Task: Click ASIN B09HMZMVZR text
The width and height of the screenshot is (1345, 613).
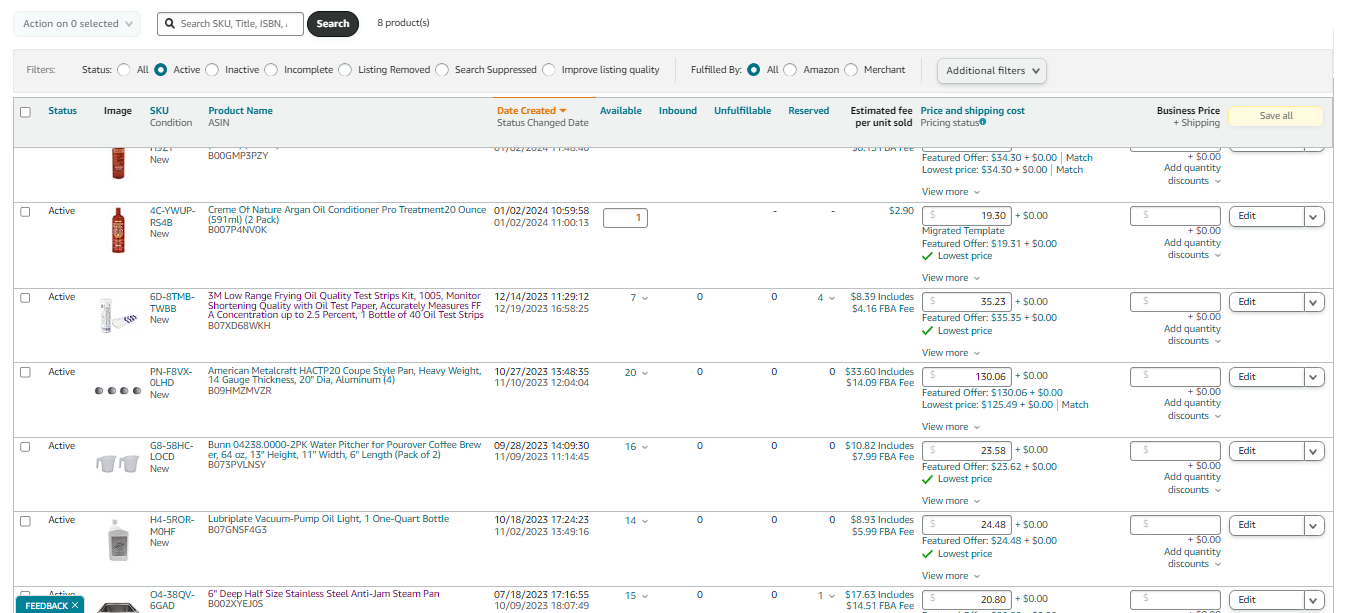Action: (x=239, y=391)
